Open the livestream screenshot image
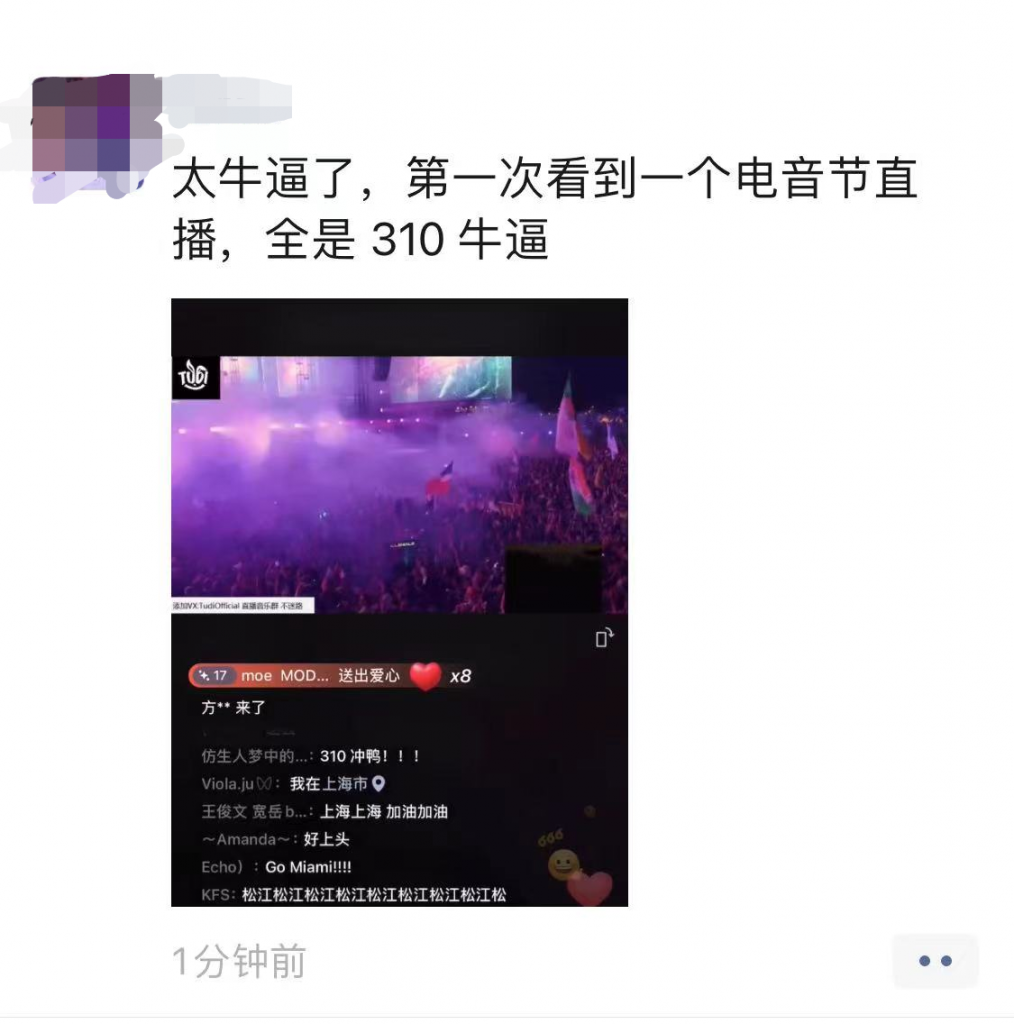 [x=399, y=602]
